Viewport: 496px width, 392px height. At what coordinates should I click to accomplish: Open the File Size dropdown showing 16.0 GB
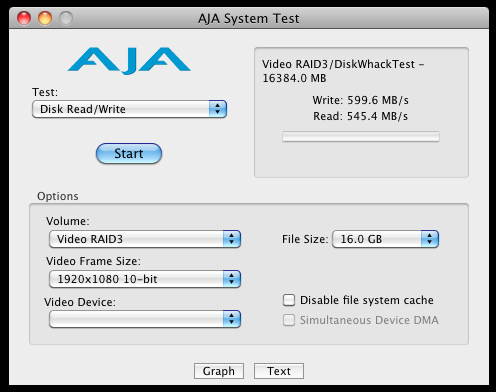click(x=385, y=239)
